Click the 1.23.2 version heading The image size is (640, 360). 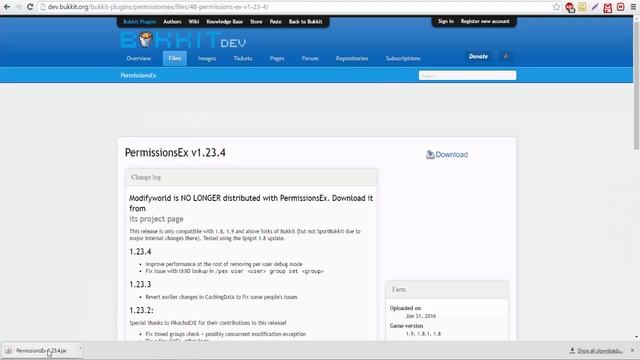point(141,310)
